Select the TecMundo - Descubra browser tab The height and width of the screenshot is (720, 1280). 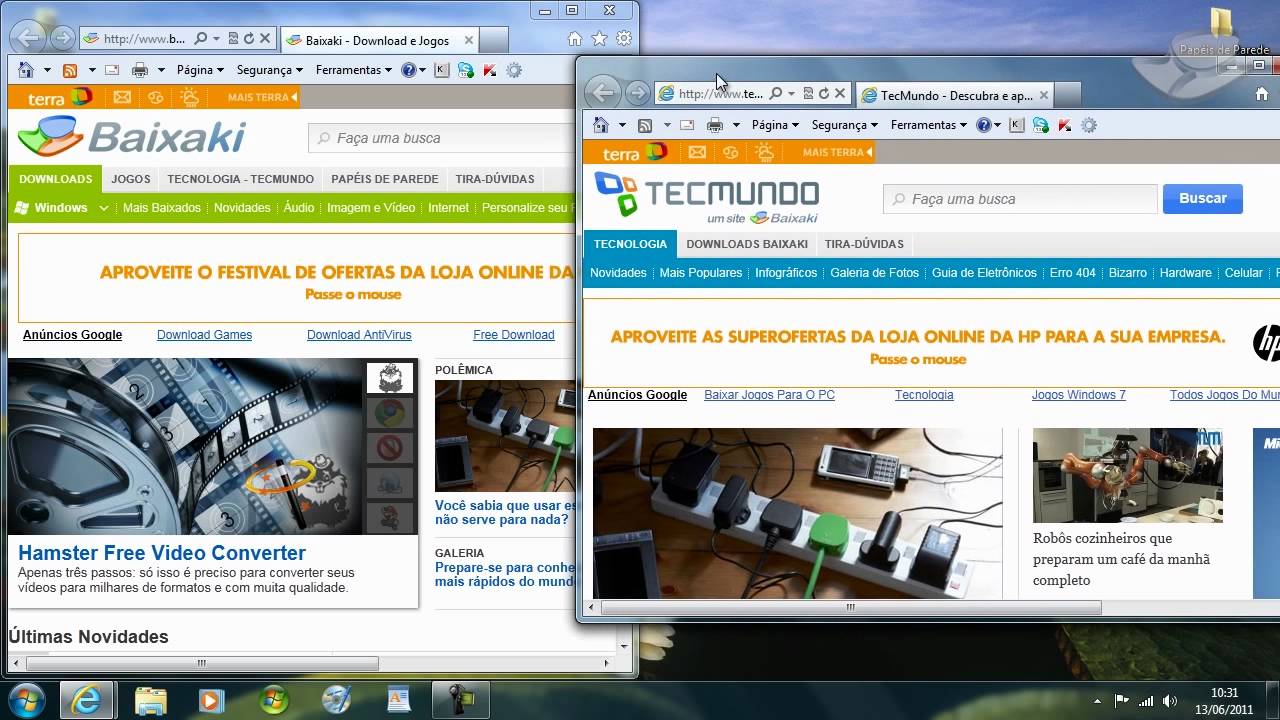(x=955, y=95)
